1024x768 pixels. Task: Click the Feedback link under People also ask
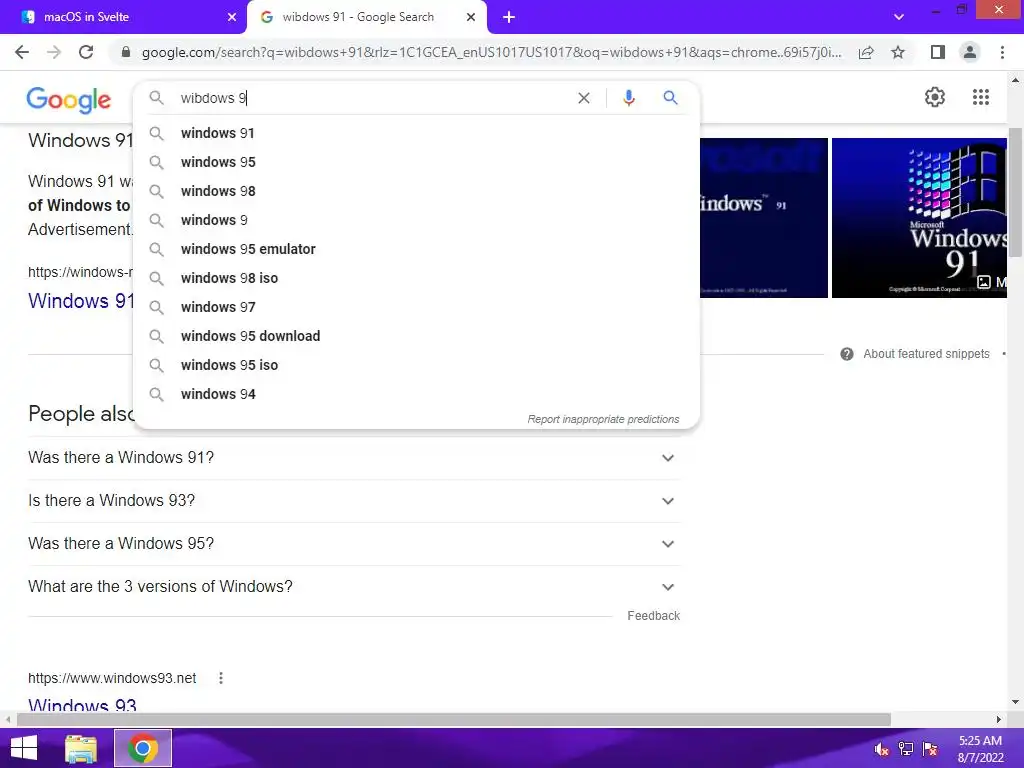[x=653, y=616]
